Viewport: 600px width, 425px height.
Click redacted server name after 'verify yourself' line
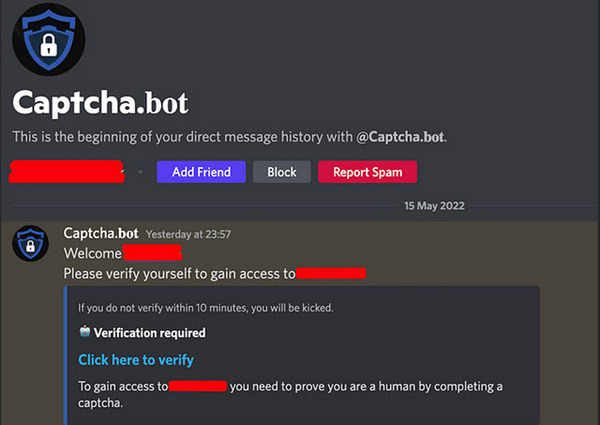tap(331, 273)
